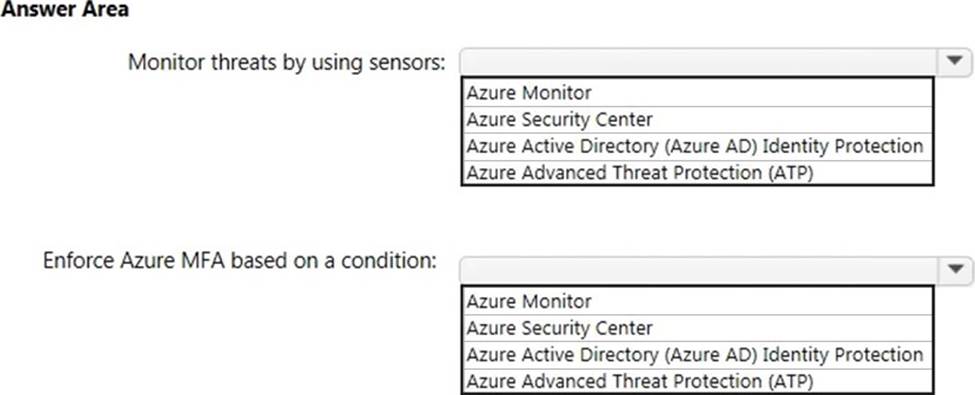
Task: Click the 'Monitor threats by using sensors' label
Action: [x=287, y=62]
